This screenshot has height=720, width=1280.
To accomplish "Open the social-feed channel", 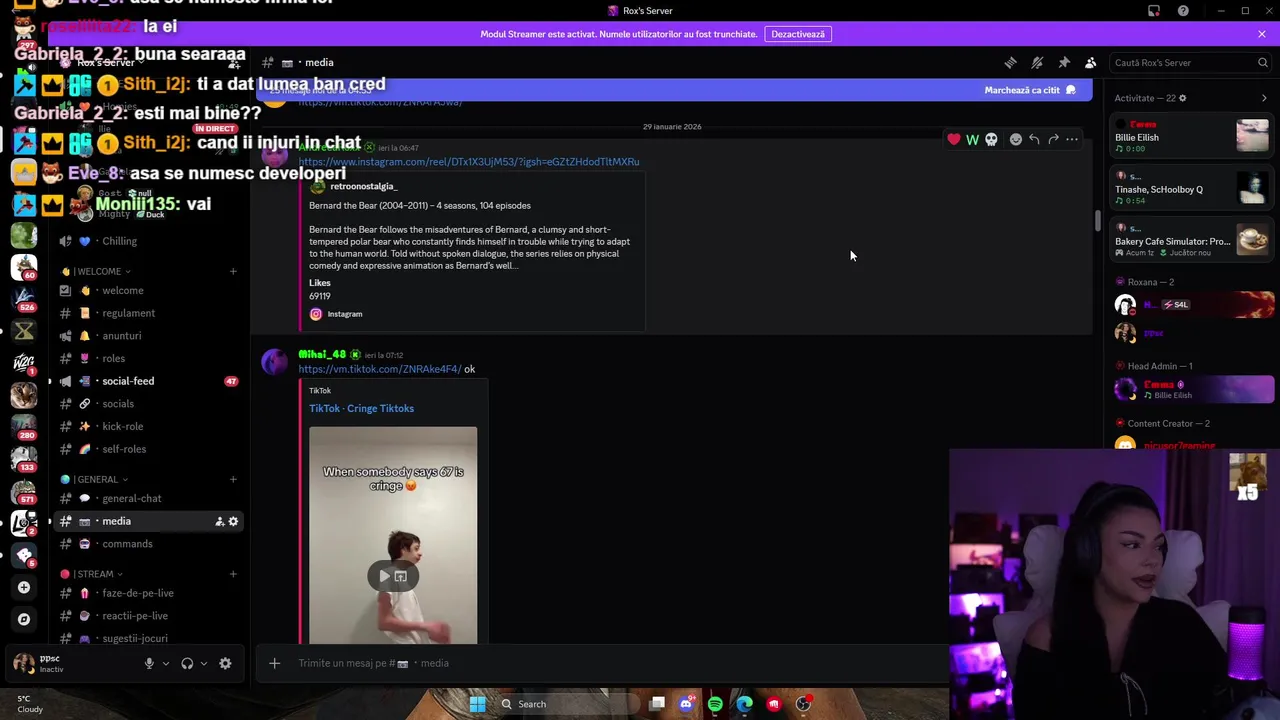I will (x=148, y=381).
